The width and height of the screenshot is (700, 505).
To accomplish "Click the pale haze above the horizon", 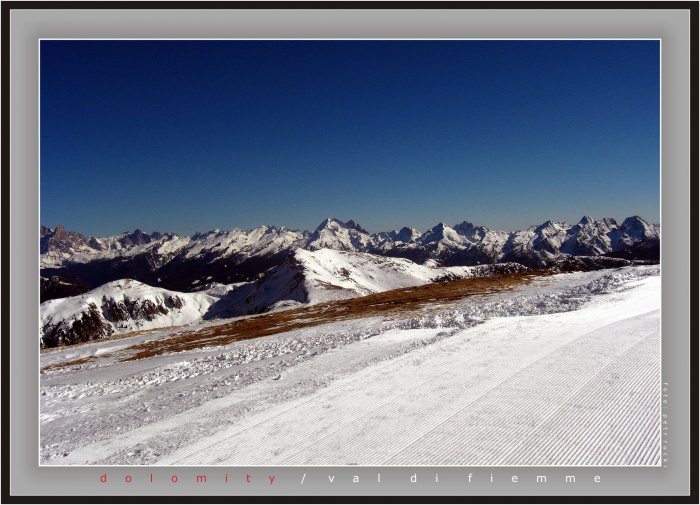I will click(350, 218).
